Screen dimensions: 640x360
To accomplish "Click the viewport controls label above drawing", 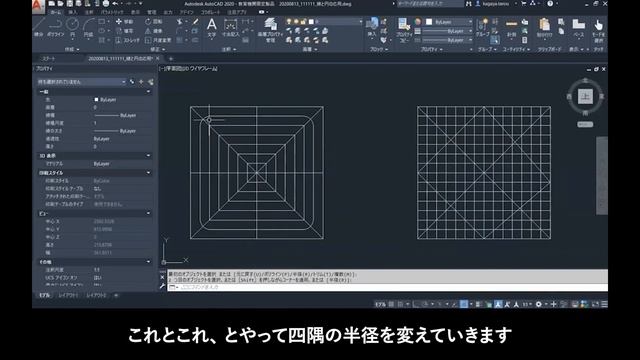I will click(x=189, y=69).
